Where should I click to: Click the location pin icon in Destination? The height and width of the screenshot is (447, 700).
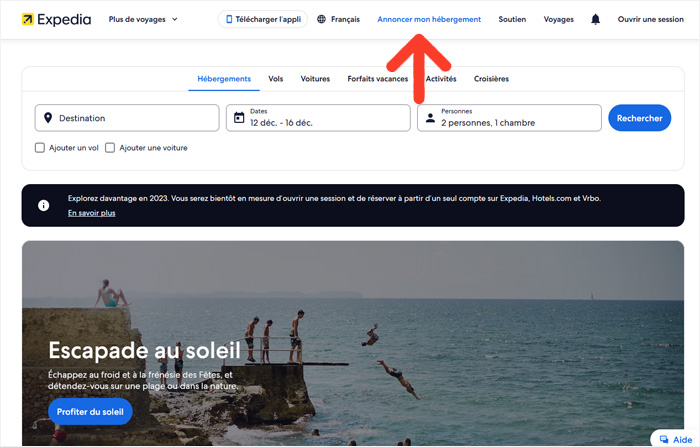pos(48,118)
